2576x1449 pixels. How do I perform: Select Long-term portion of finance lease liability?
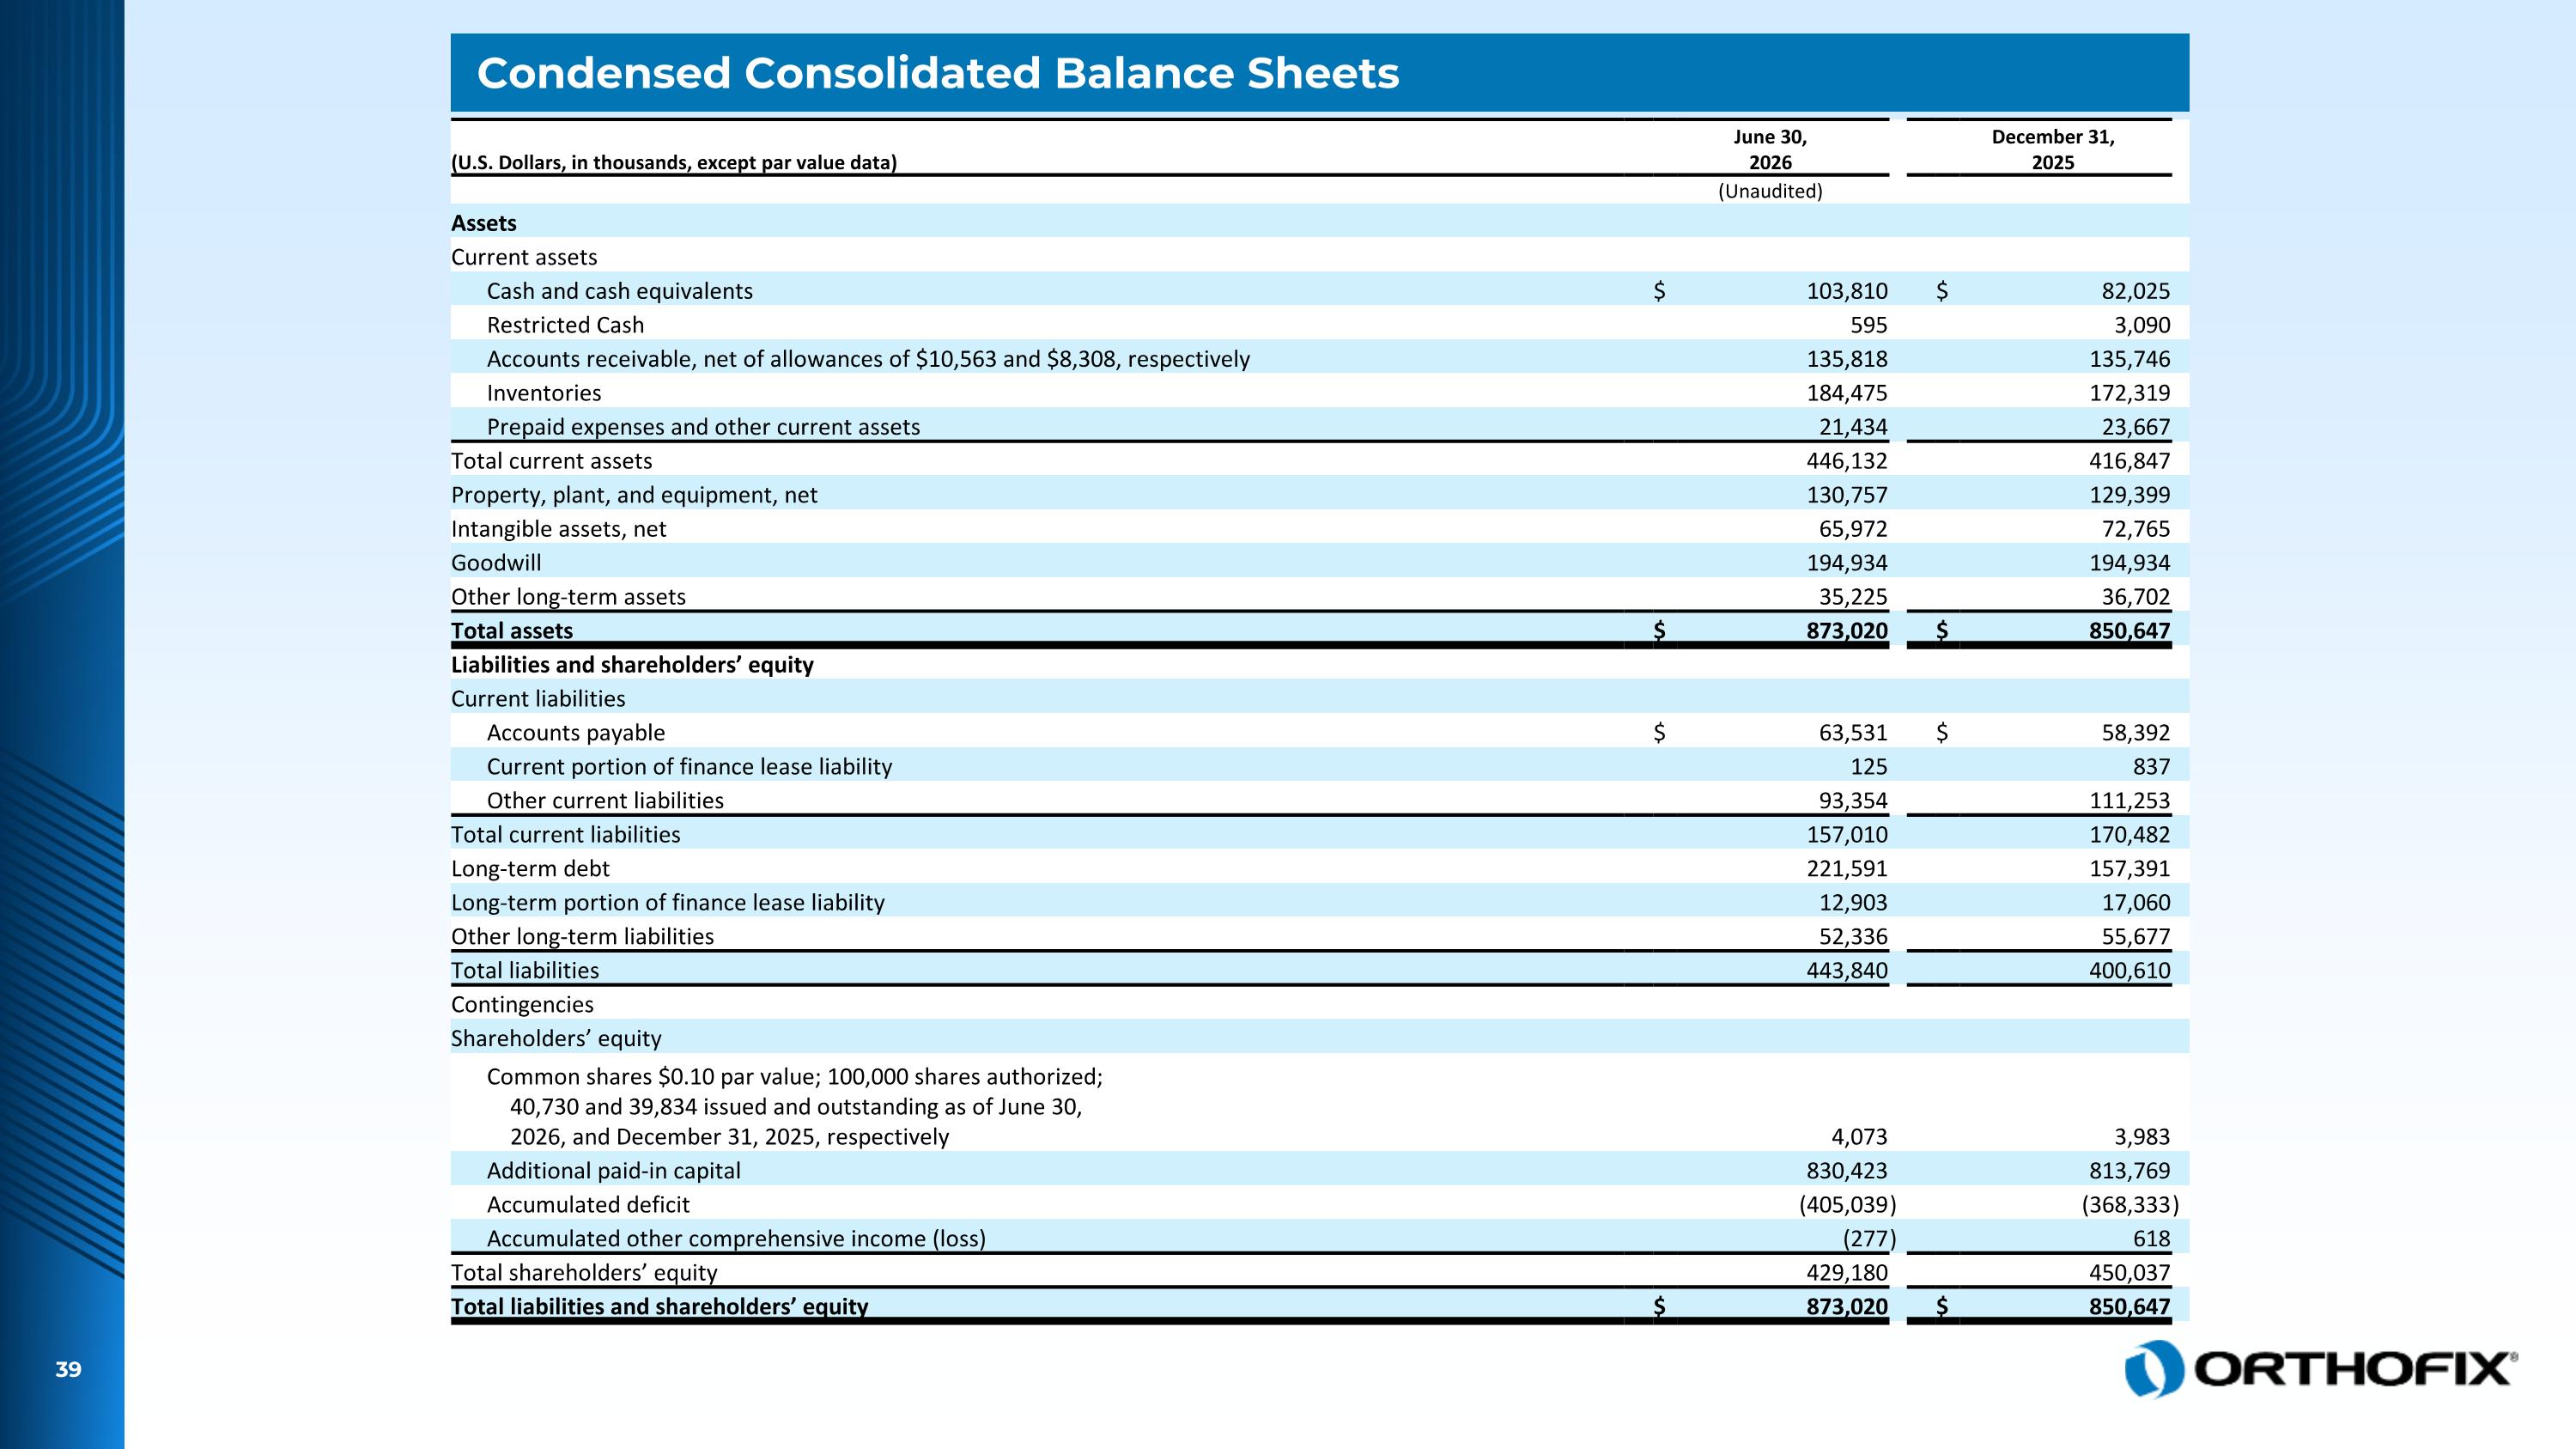(x=668, y=903)
